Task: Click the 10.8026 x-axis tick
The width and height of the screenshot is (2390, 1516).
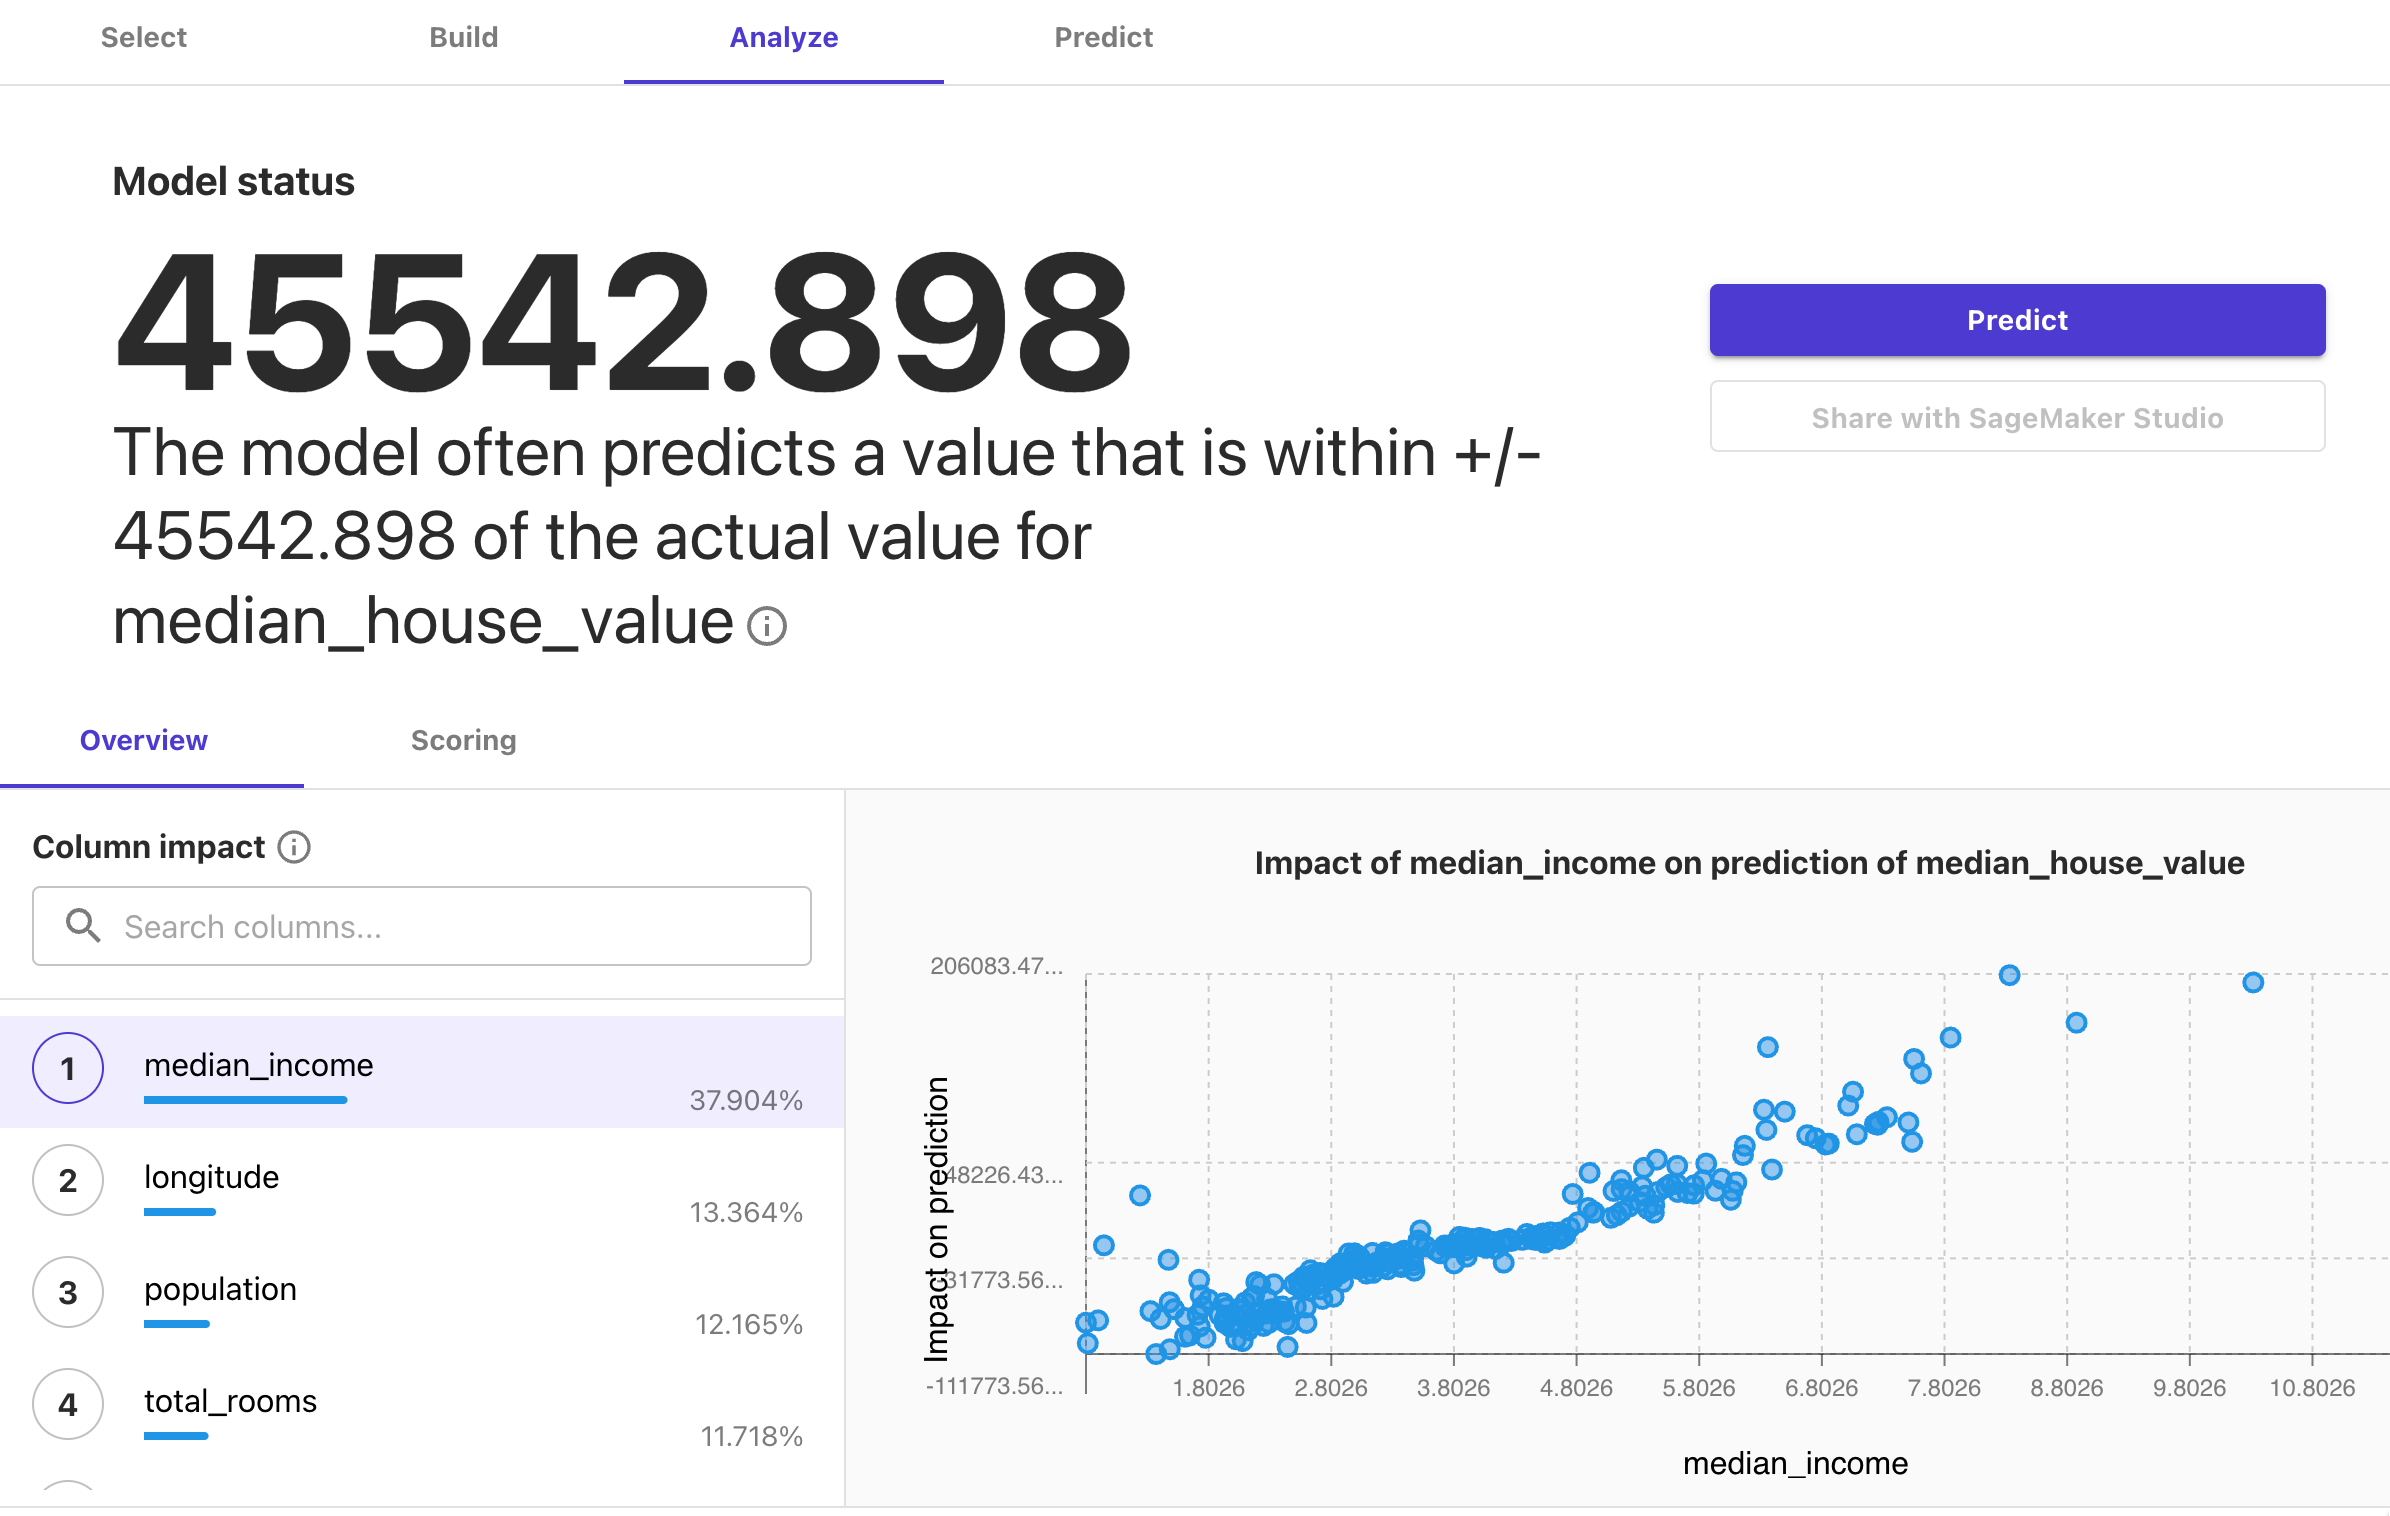Action: pos(2312,1388)
